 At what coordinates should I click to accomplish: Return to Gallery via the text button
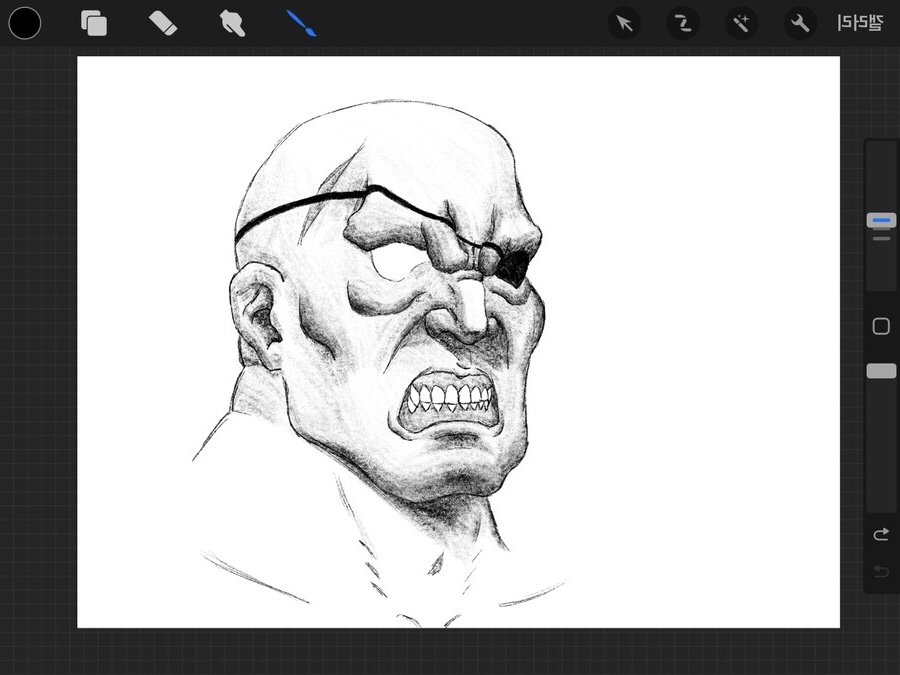tap(860, 23)
